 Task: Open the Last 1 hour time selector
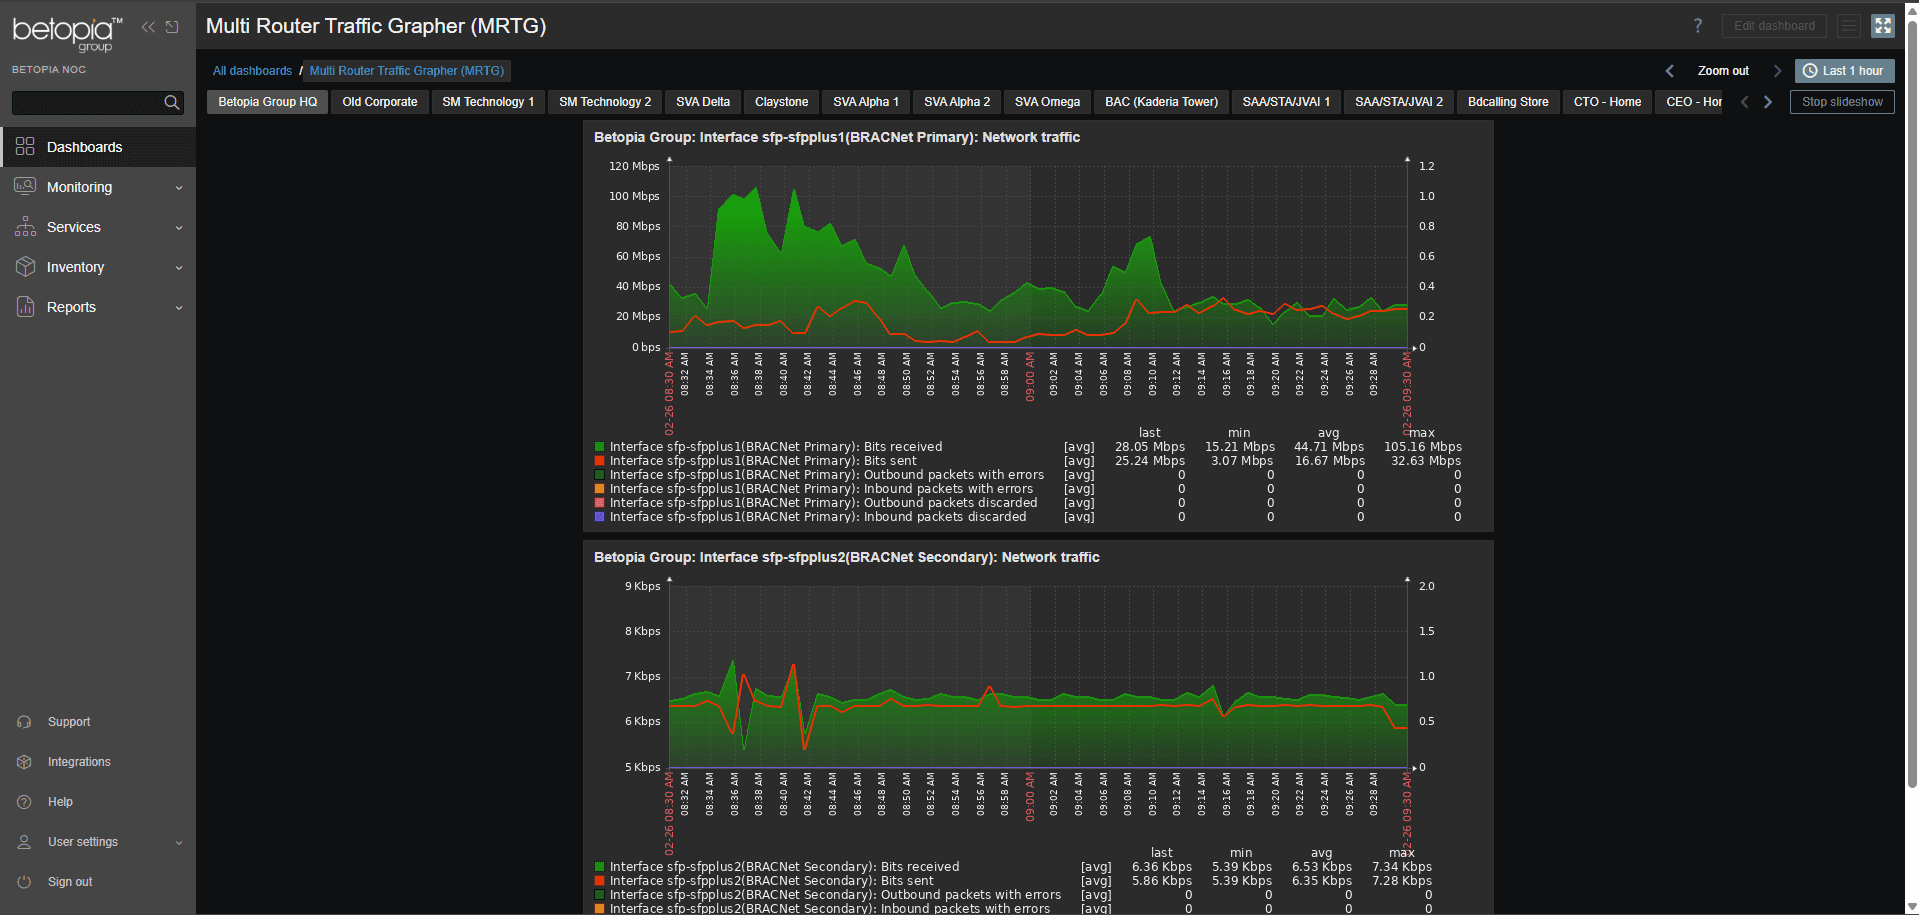pyautogui.click(x=1844, y=71)
